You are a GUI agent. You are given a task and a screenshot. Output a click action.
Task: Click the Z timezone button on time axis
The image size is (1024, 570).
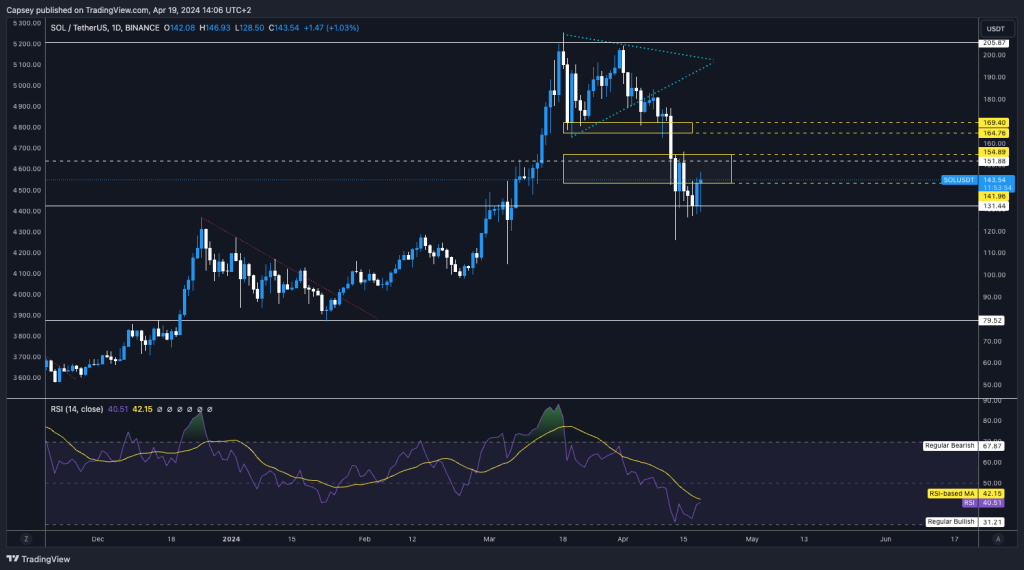(x=26, y=539)
